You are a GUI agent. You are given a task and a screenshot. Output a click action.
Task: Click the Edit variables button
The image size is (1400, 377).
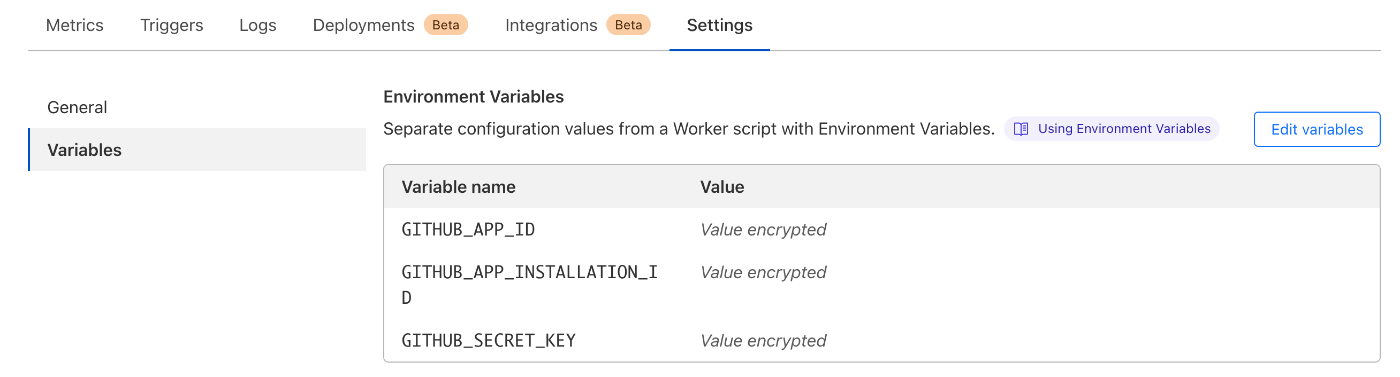(x=1317, y=129)
